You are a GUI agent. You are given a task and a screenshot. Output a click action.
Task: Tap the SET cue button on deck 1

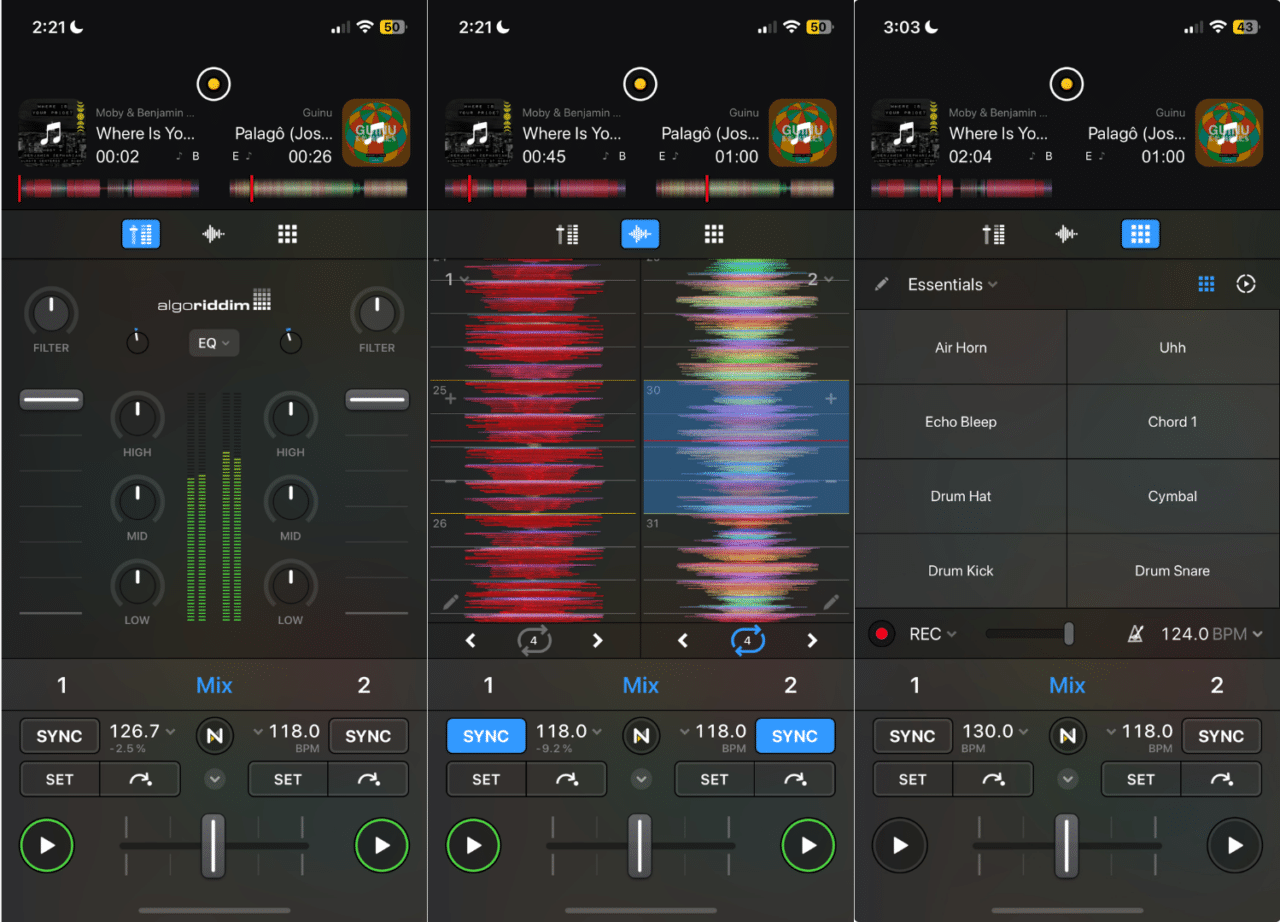pyautogui.click(x=59, y=778)
